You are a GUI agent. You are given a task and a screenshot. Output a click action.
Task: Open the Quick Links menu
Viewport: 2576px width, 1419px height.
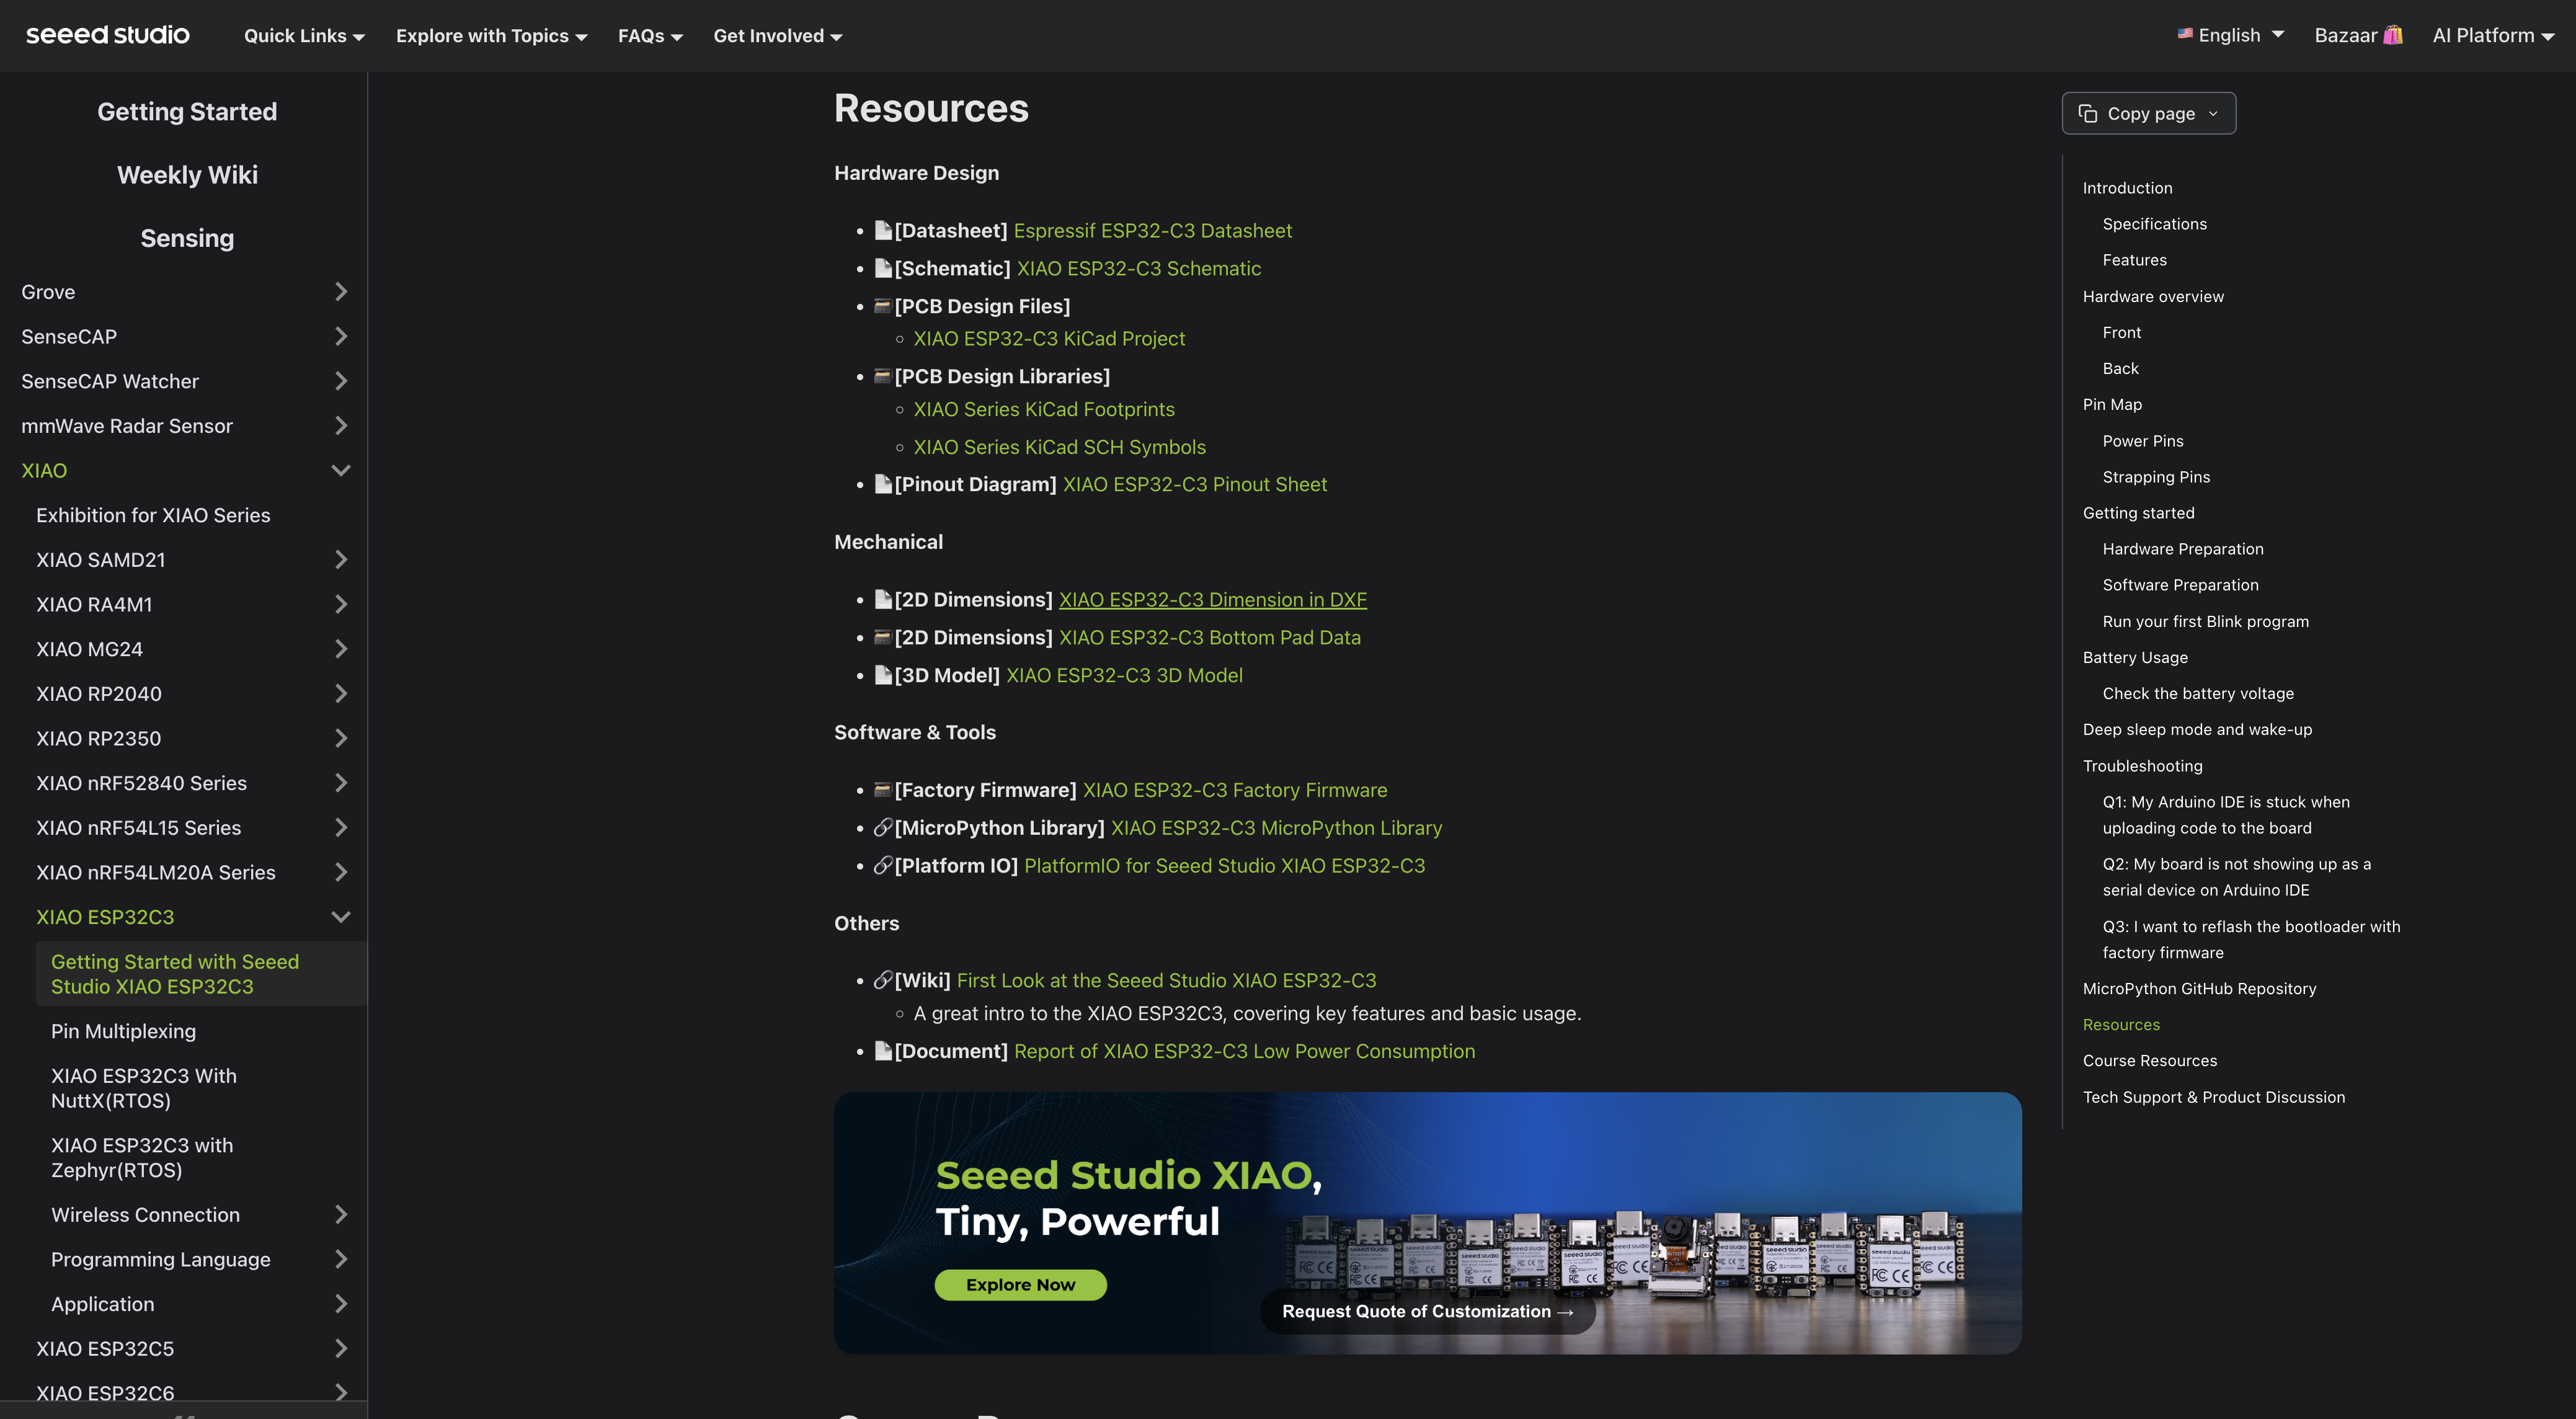304,36
